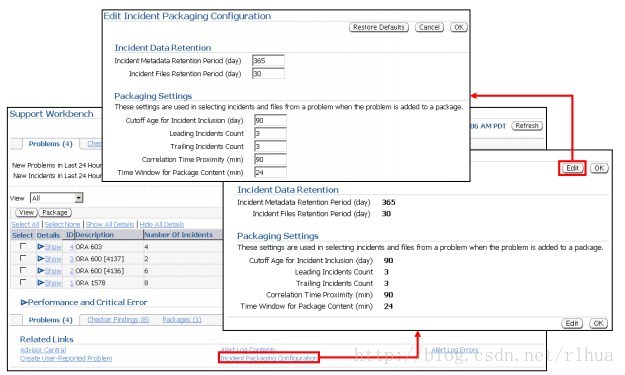Open the Packages (1) tab
The width and height of the screenshot is (625, 375).
(x=182, y=320)
